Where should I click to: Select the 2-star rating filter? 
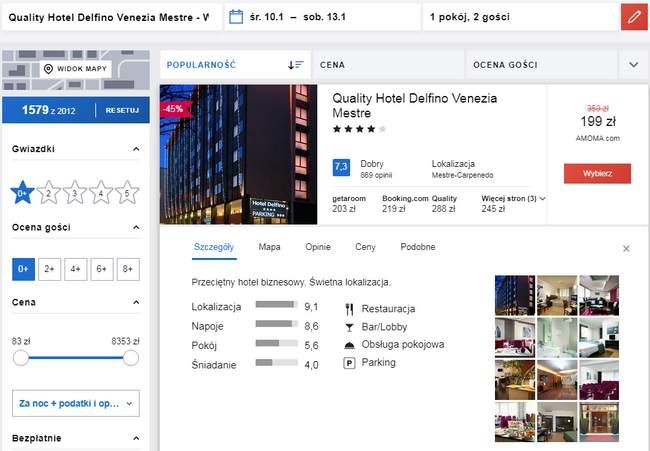coord(49,193)
